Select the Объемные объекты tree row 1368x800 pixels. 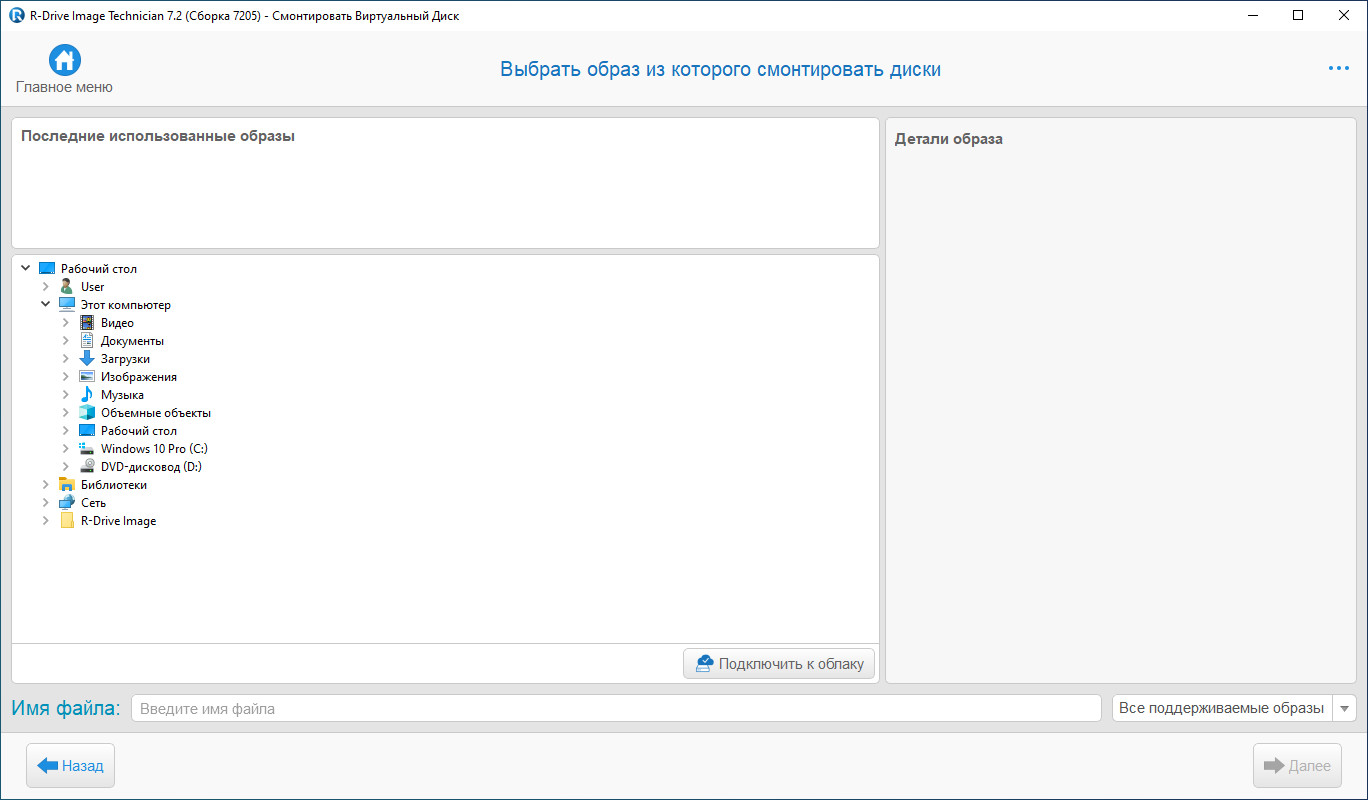pyautogui.click(x=445, y=413)
